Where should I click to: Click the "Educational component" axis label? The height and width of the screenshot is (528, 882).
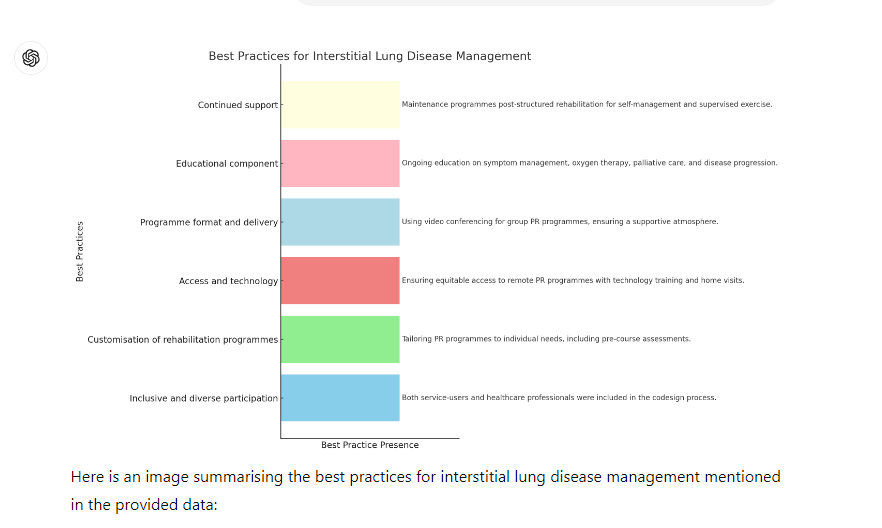pyautogui.click(x=226, y=164)
